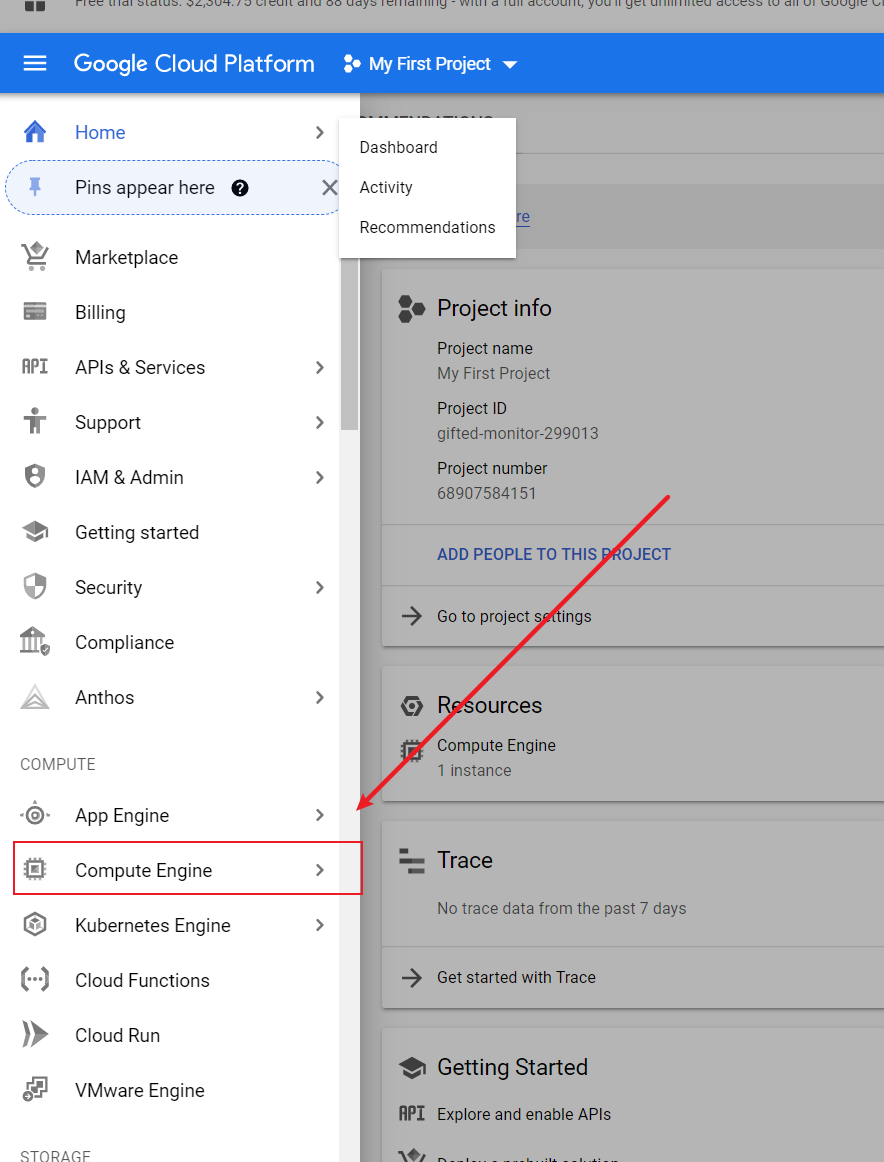Click the help question mark beside Pins
The image size is (884, 1162).
click(x=239, y=187)
